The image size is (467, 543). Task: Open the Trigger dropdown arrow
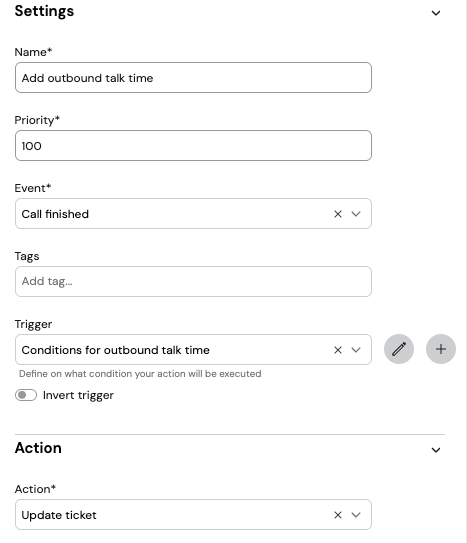(x=356, y=350)
